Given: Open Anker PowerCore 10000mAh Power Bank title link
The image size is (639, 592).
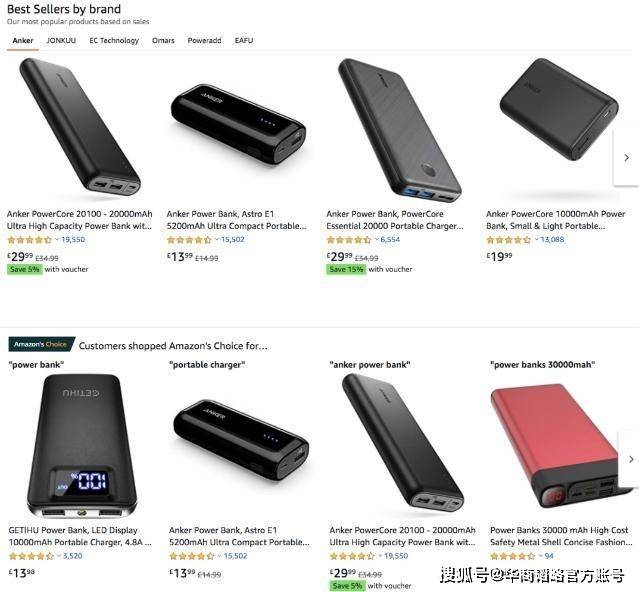Looking at the screenshot, I should coord(555,220).
